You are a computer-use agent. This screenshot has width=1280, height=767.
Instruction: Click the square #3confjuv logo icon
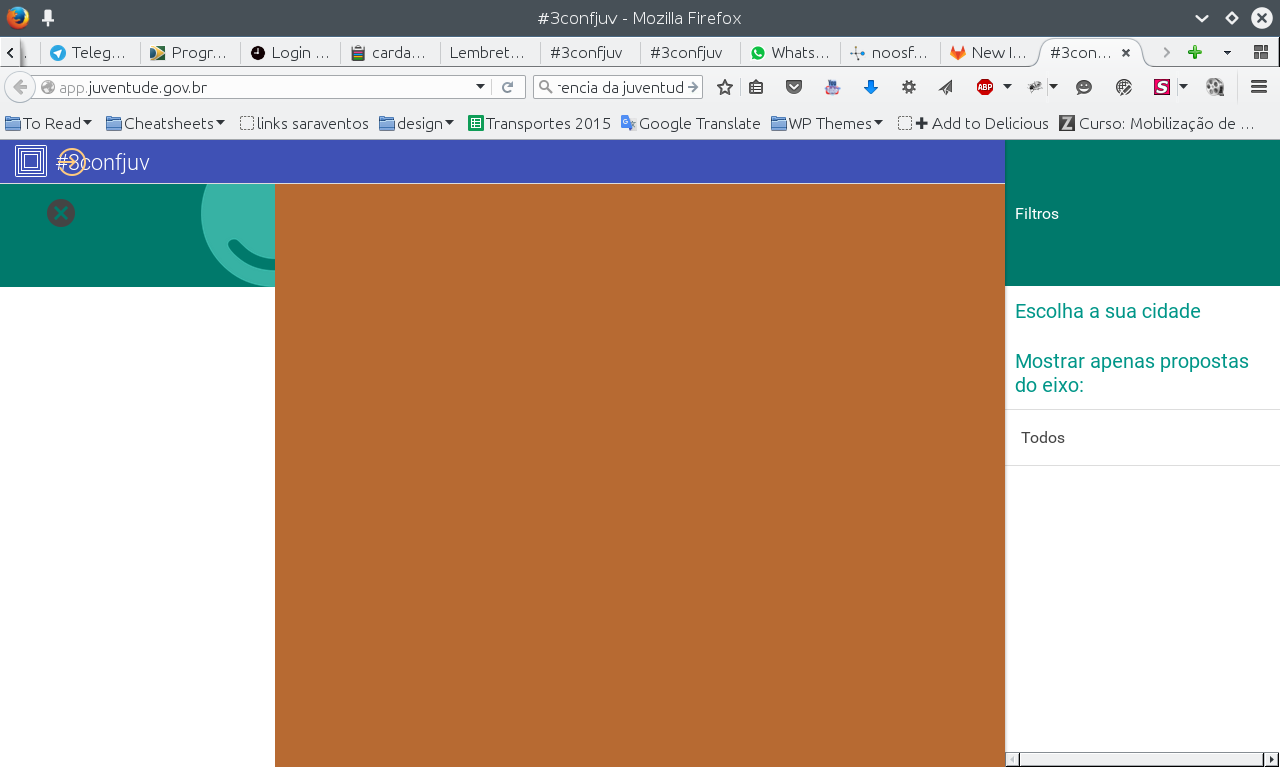point(31,161)
